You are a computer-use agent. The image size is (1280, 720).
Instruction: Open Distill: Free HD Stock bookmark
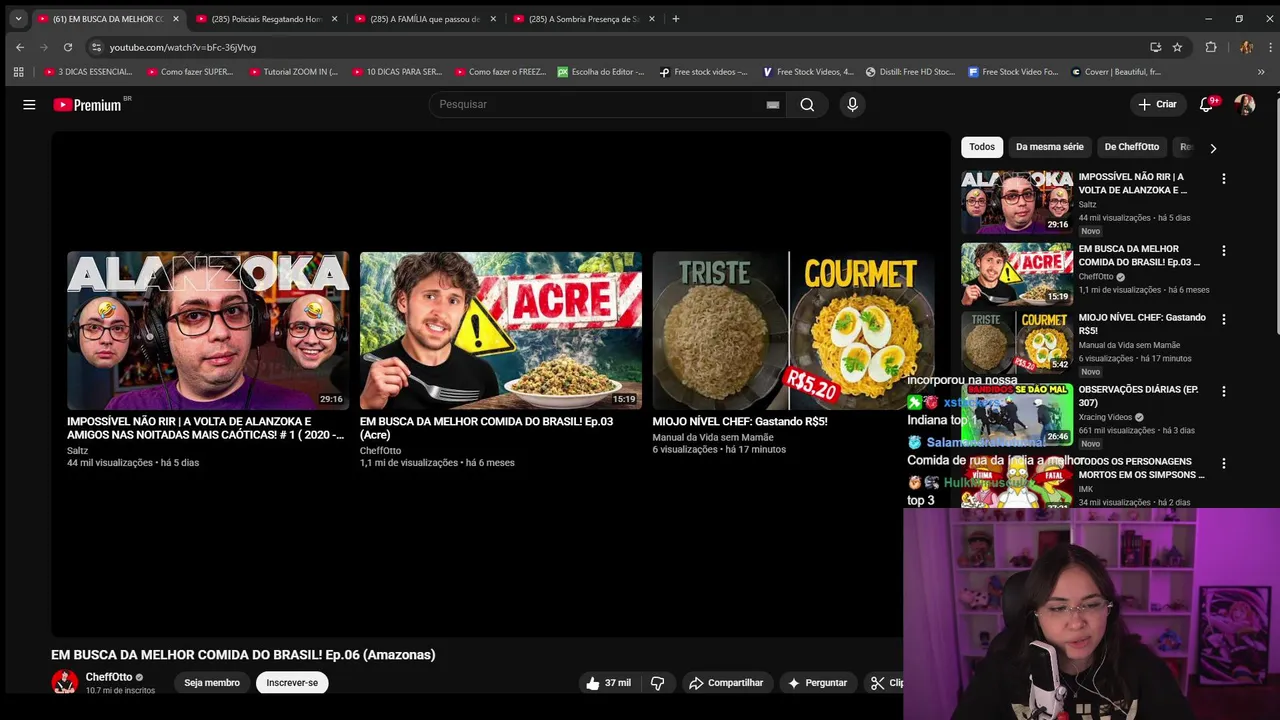(x=911, y=72)
